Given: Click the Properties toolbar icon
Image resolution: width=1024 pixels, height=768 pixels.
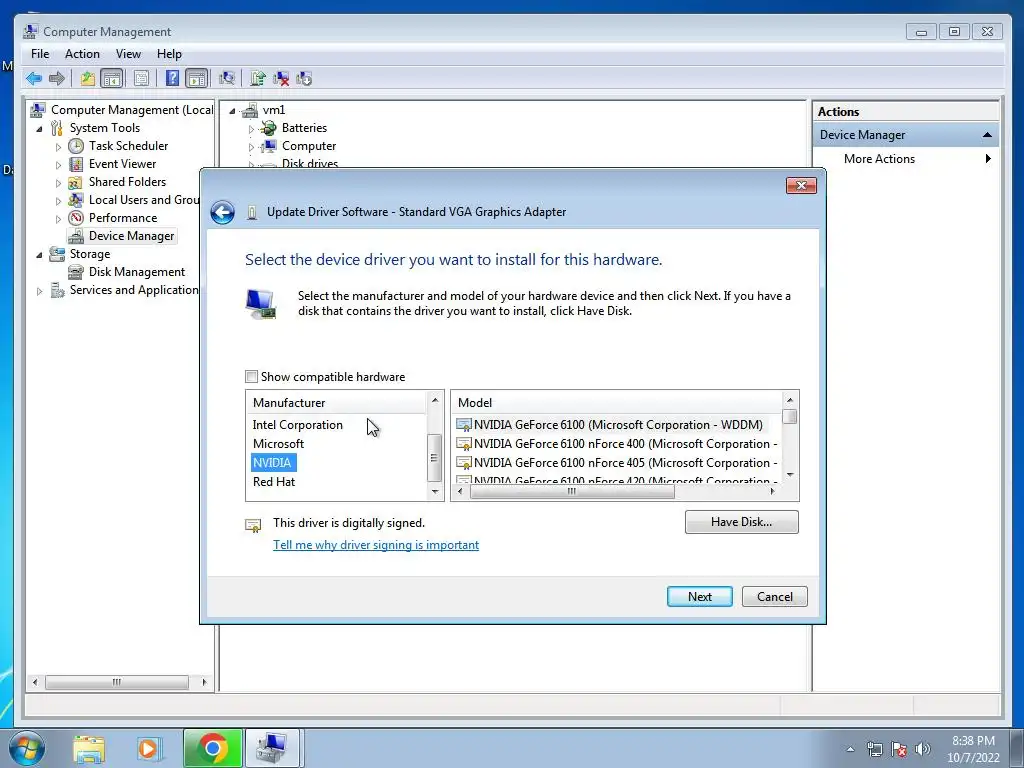Looking at the screenshot, I should [x=141, y=79].
